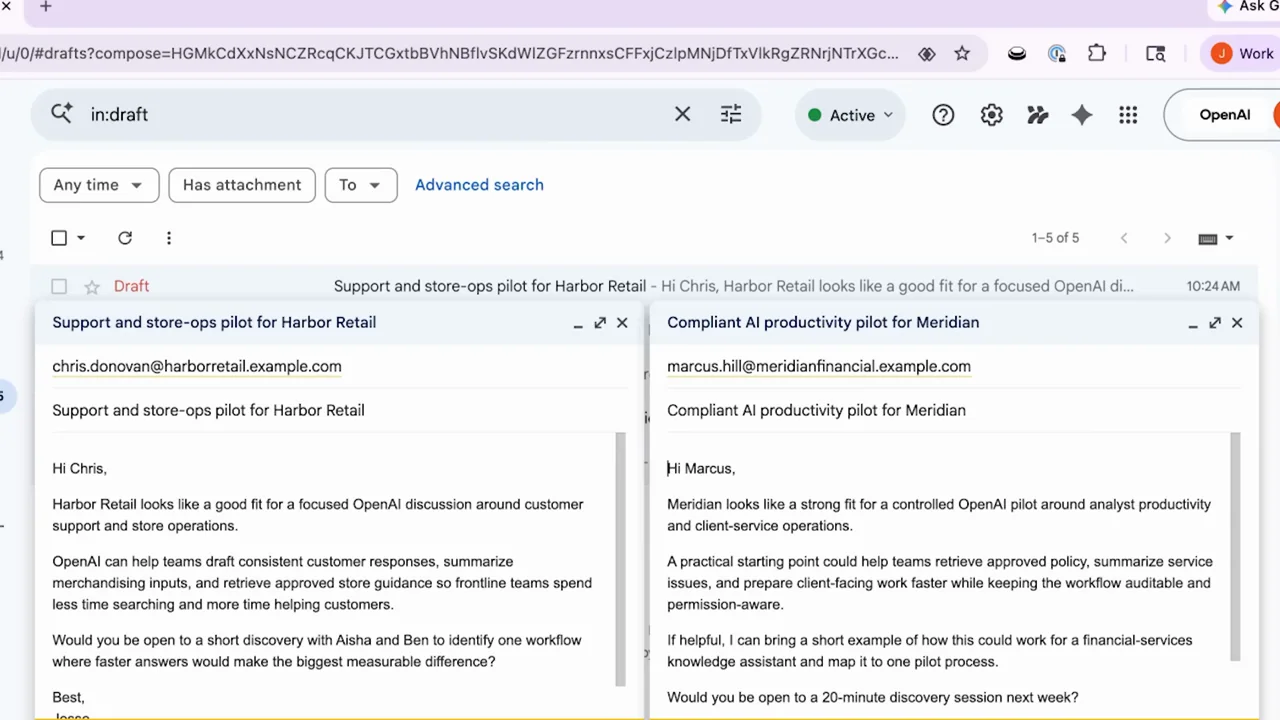1280x720 pixels.
Task: Click the Chrome toolbar icon right of puzzle
Action: pyautogui.click(x=1155, y=54)
